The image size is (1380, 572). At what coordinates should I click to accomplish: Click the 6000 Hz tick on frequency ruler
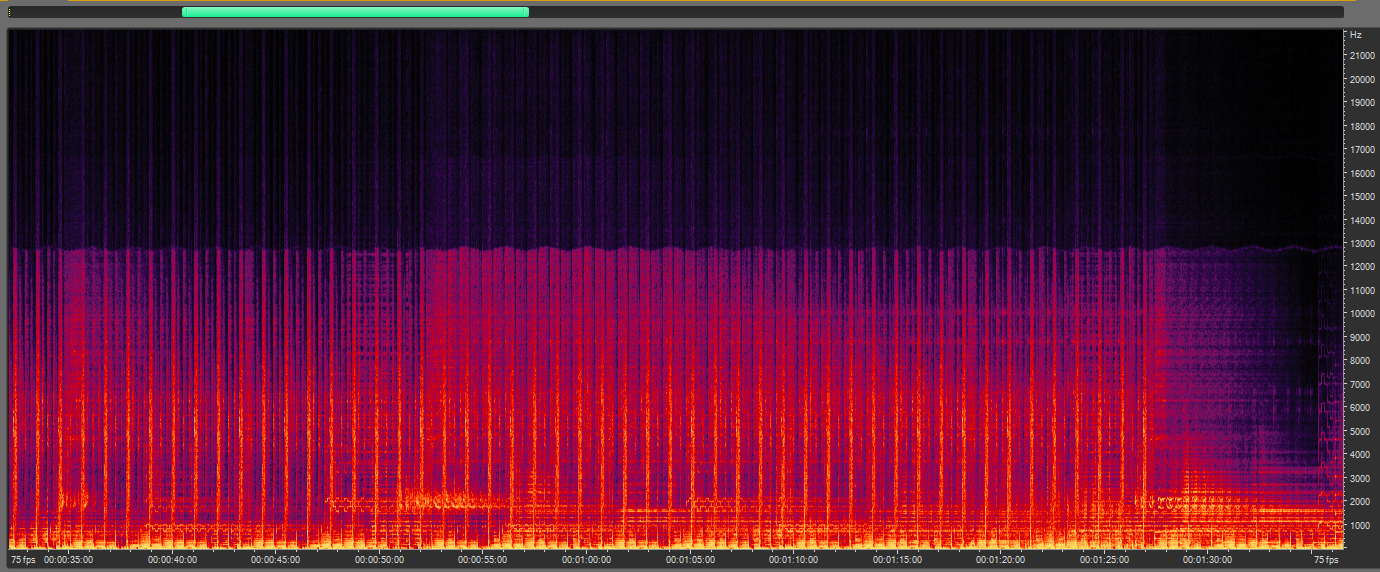[1360, 408]
